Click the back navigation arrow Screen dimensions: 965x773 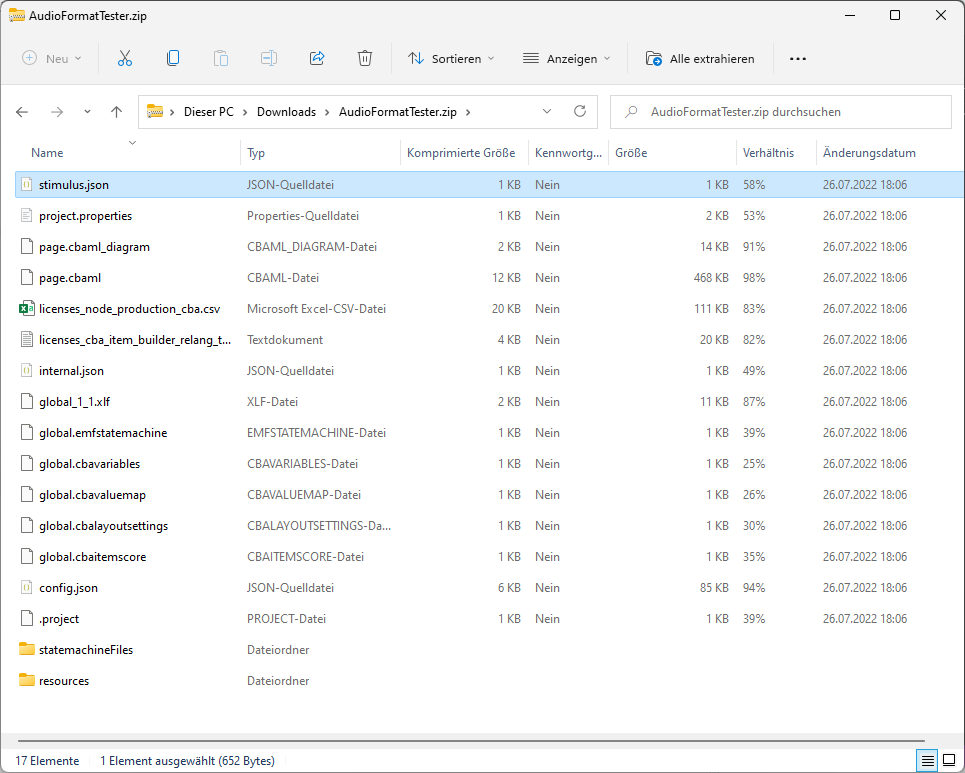click(x=22, y=112)
